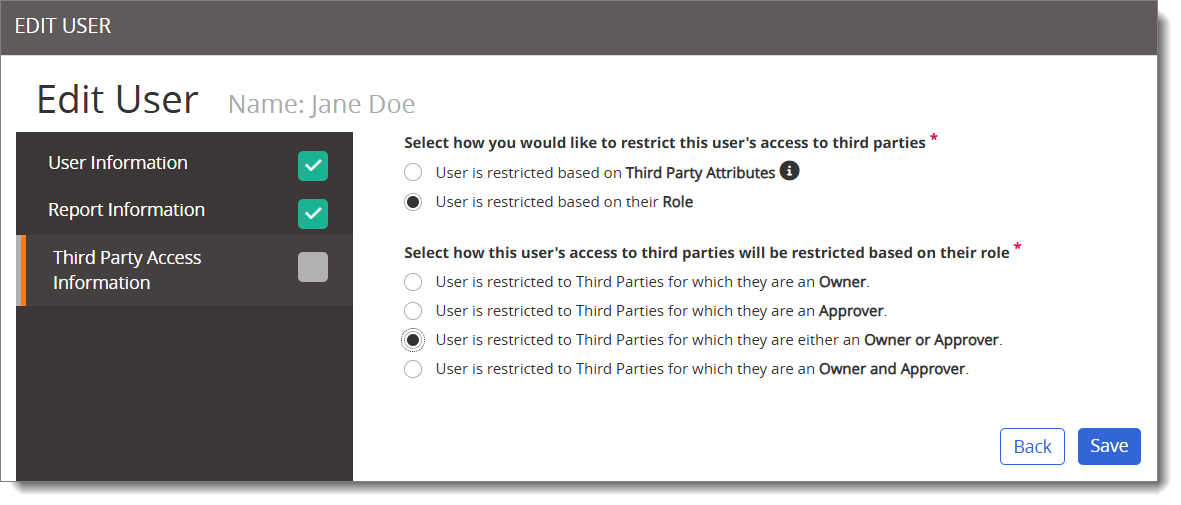Choose the Approver only restriction option
The width and height of the screenshot is (1181, 505).
(413, 311)
